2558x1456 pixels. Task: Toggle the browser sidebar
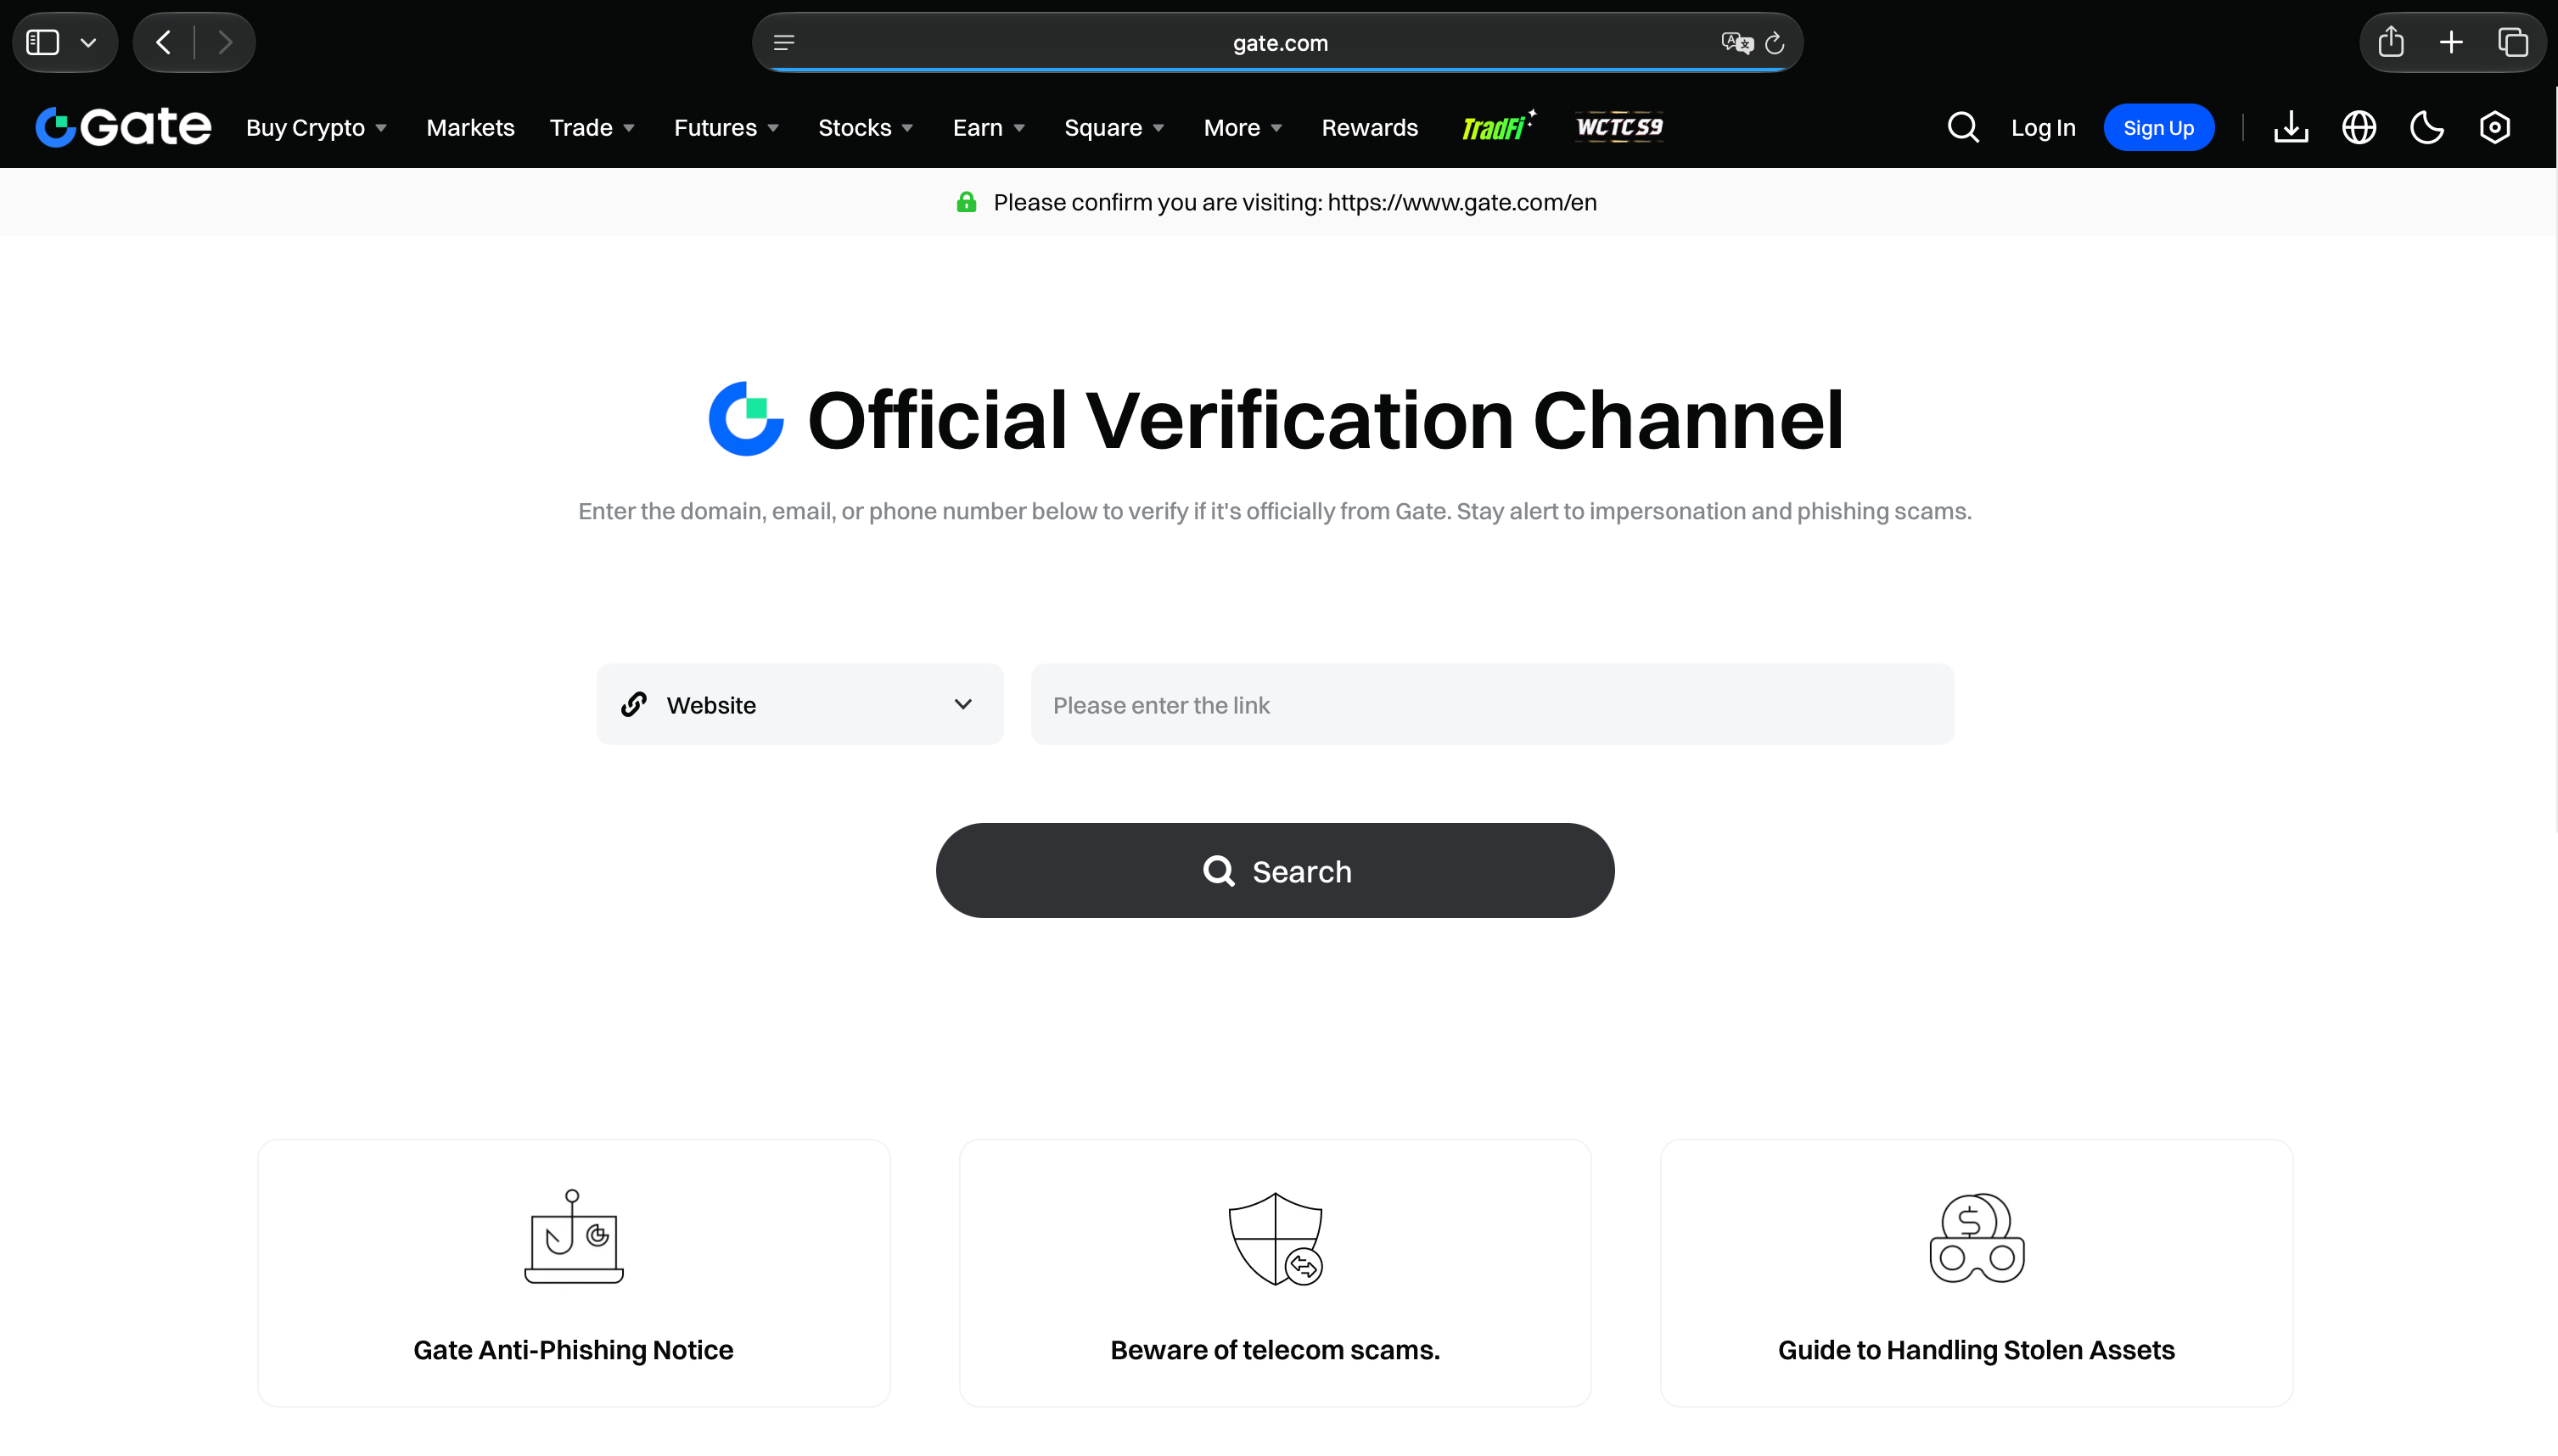pos(42,42)
